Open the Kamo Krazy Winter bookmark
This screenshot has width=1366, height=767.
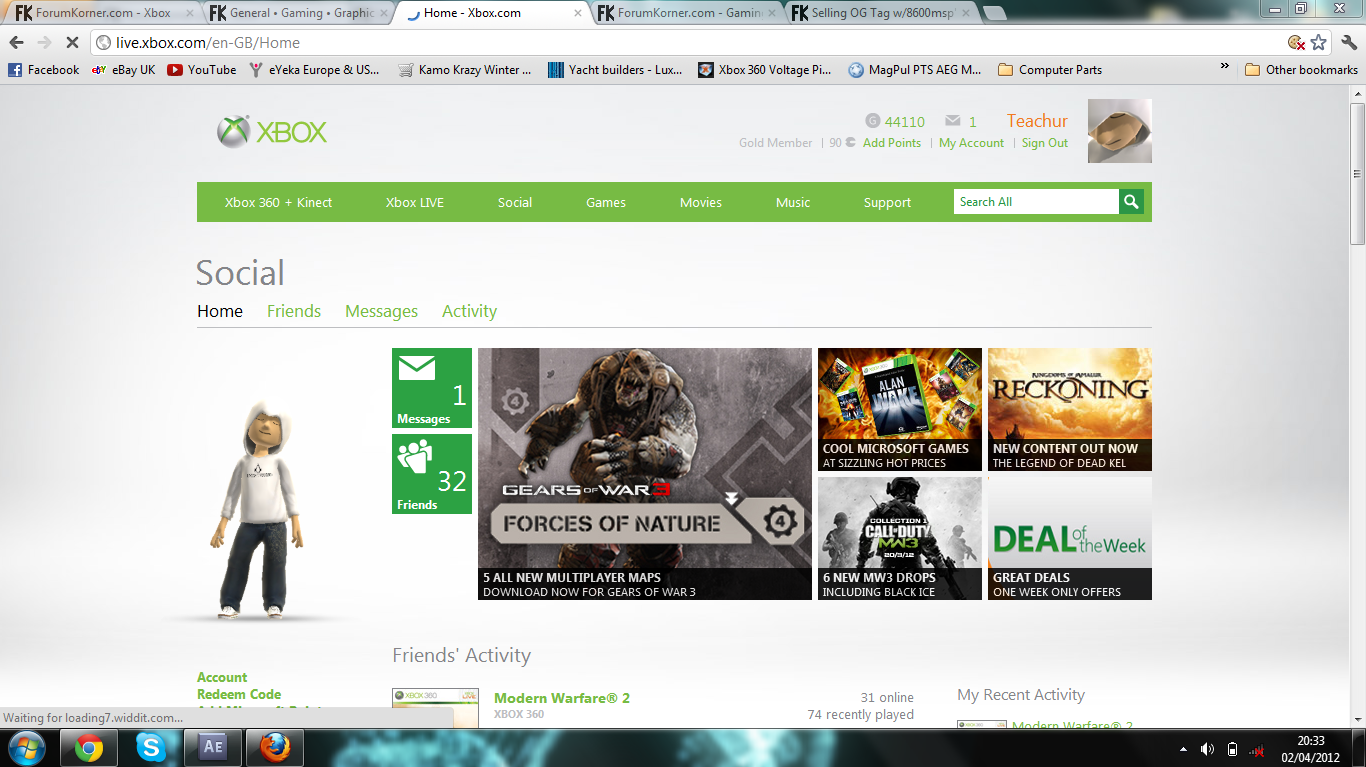[x=465, y=70]
